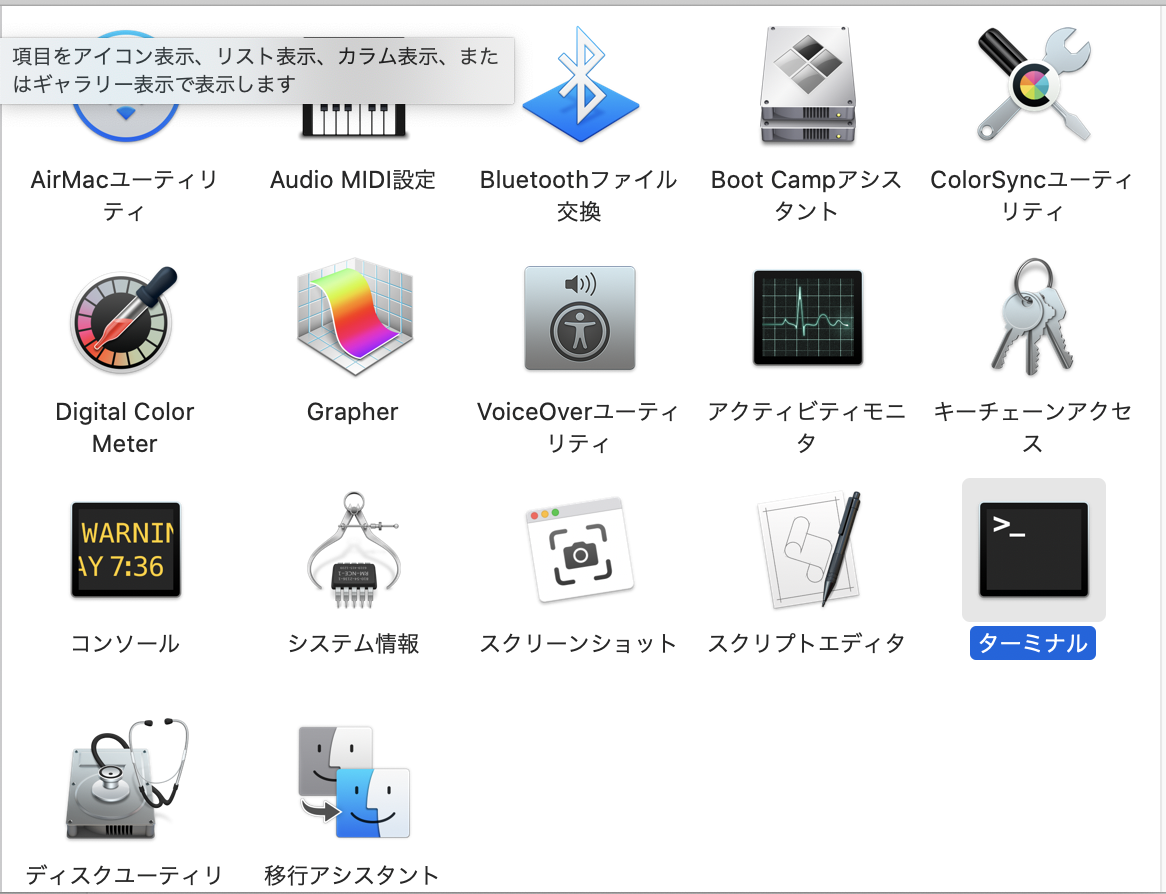Screen dimensions: 1166x894
Task: Click the Audio MIDI設定 piano icon
Action: (x=354, y=120)
